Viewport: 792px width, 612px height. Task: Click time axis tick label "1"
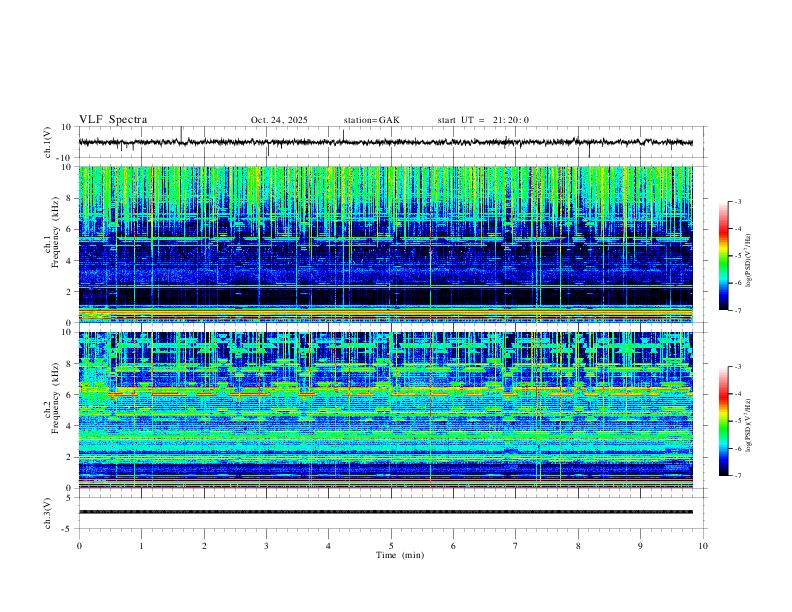coord(141,546)
